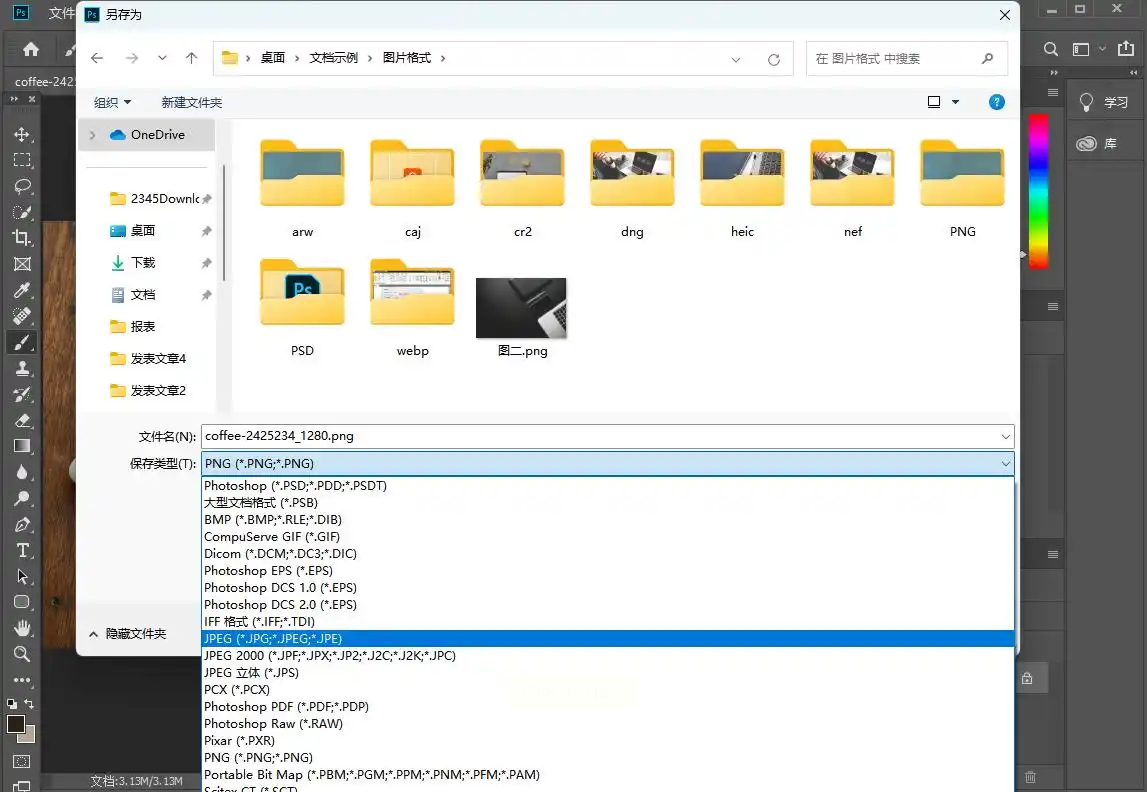The height and width of the screenshot is (792, 1147).
Task: Select the Crop tool
Action: click(21, 238)
